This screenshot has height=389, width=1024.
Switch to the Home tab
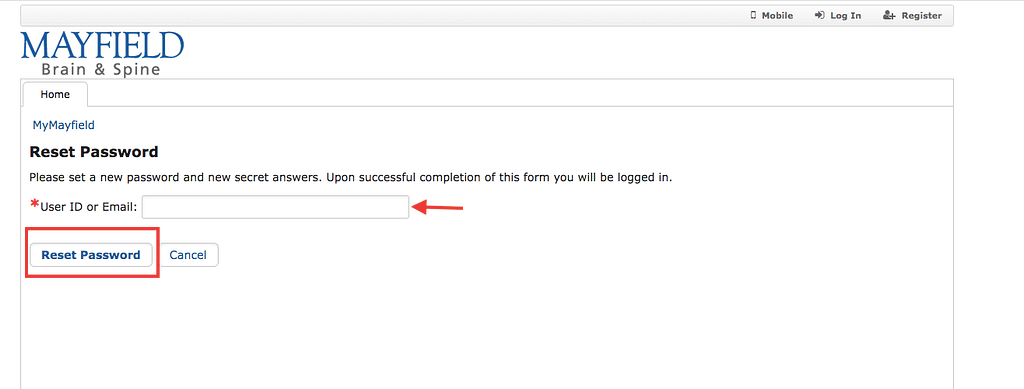point(55,94)
